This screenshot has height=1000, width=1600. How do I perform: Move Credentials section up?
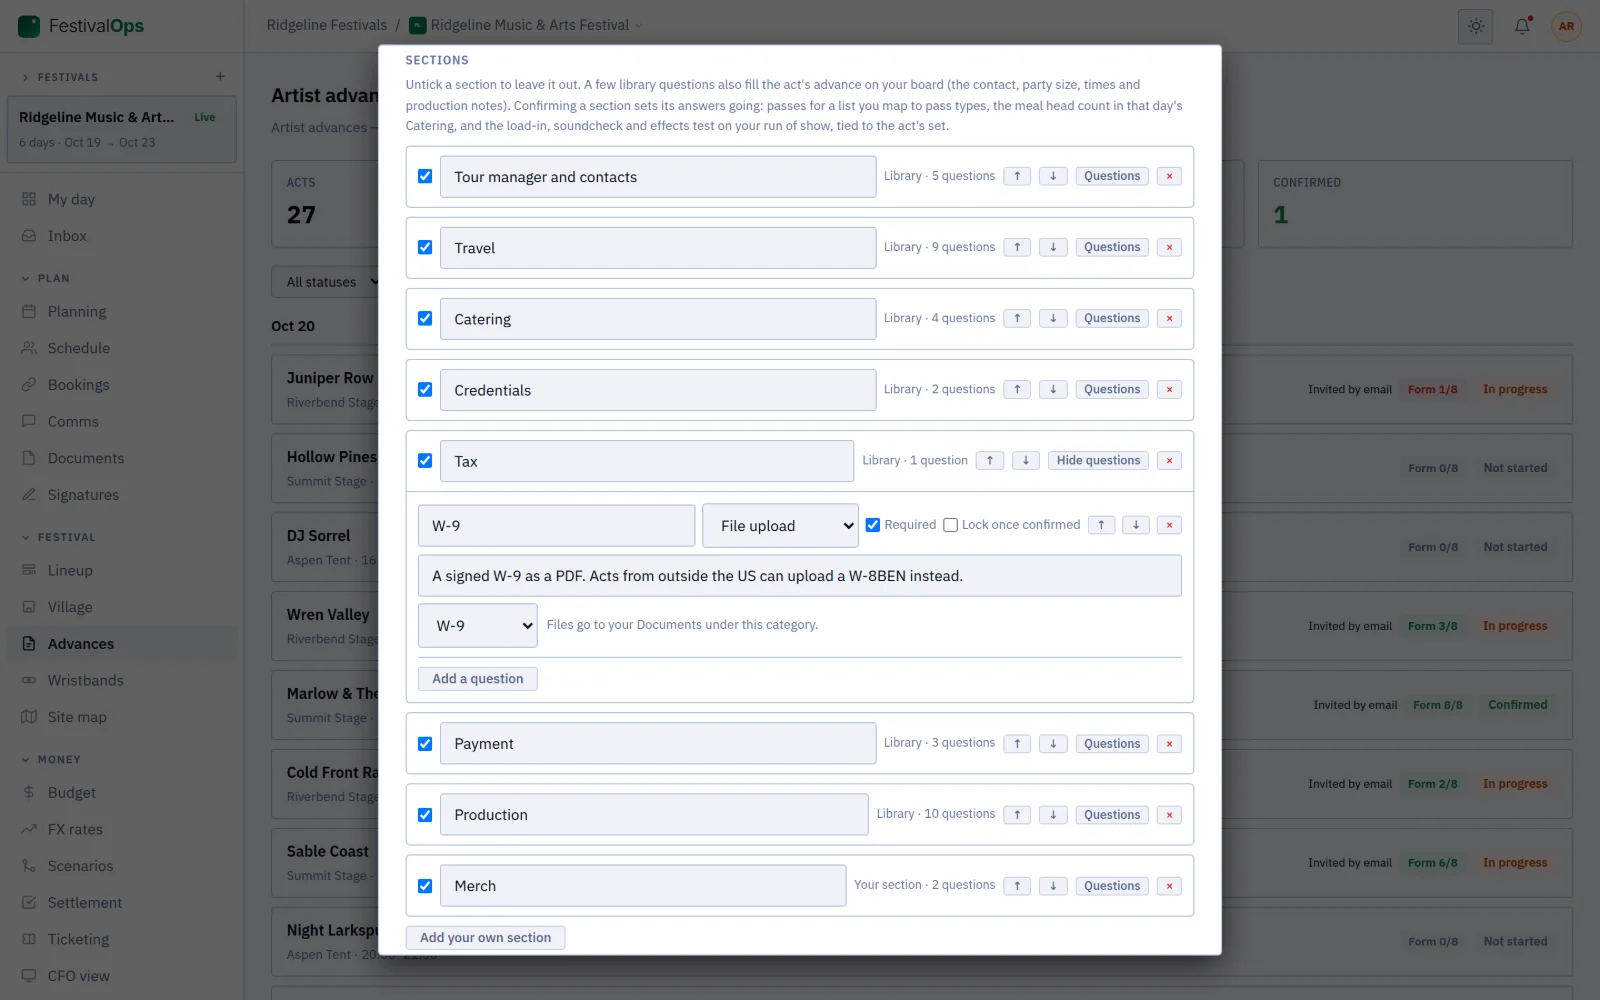tap(1017, 389)
